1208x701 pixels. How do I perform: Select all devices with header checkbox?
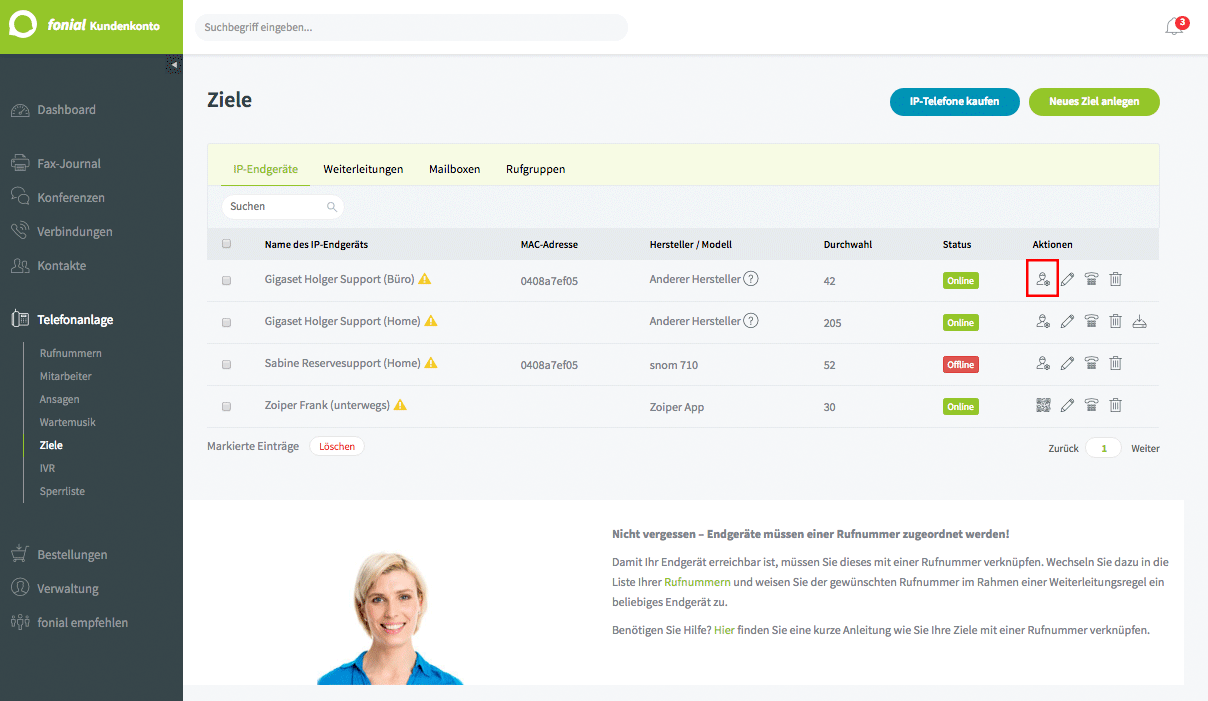pos(226,243)
